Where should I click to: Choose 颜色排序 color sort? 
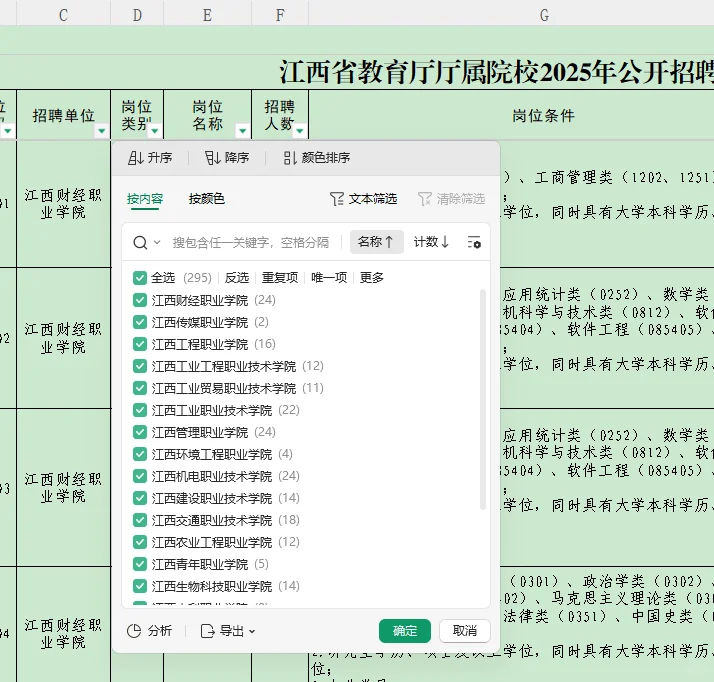tap(316, 158)
